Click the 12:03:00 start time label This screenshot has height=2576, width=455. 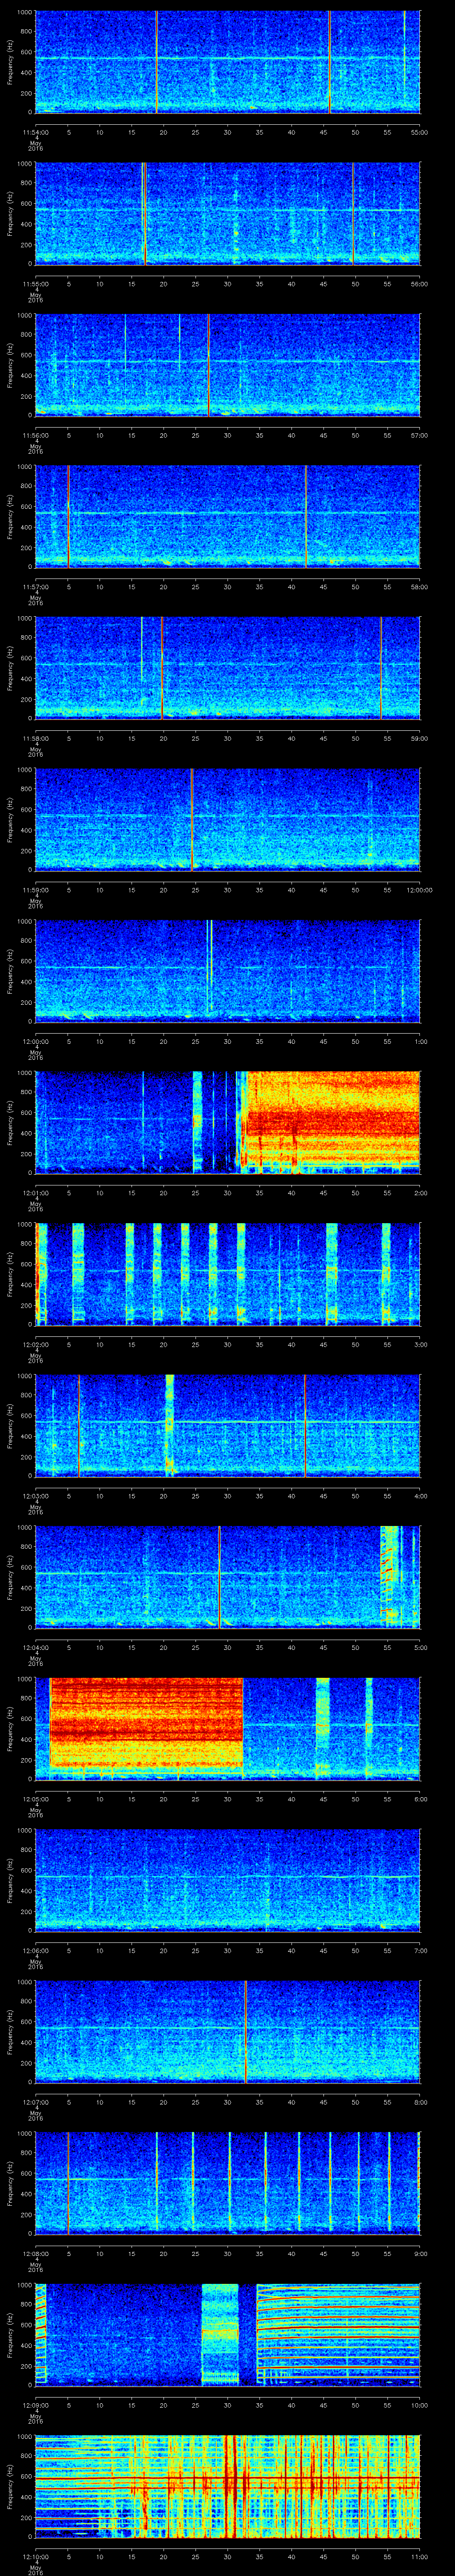click(36, 1496)
